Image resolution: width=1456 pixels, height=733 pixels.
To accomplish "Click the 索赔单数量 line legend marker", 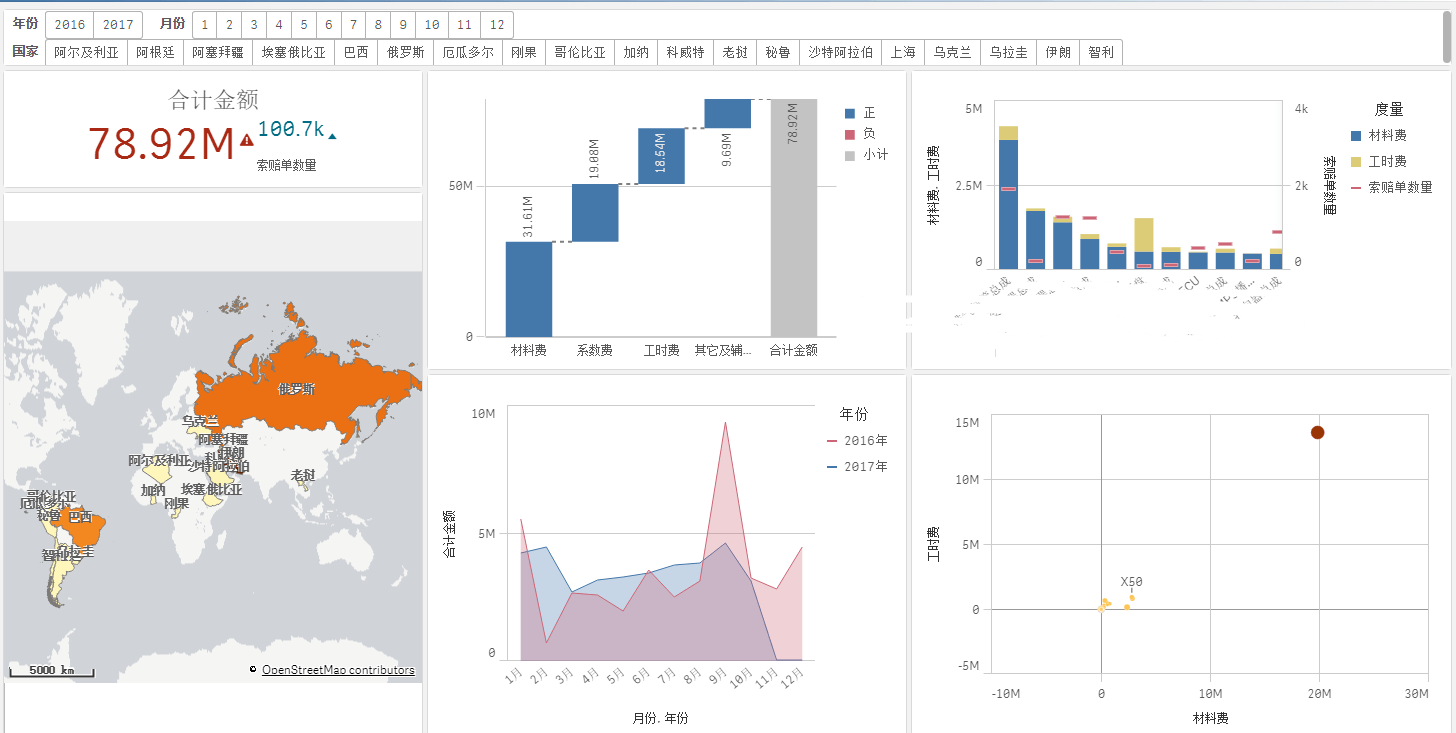I will (x=1356, y=187).
